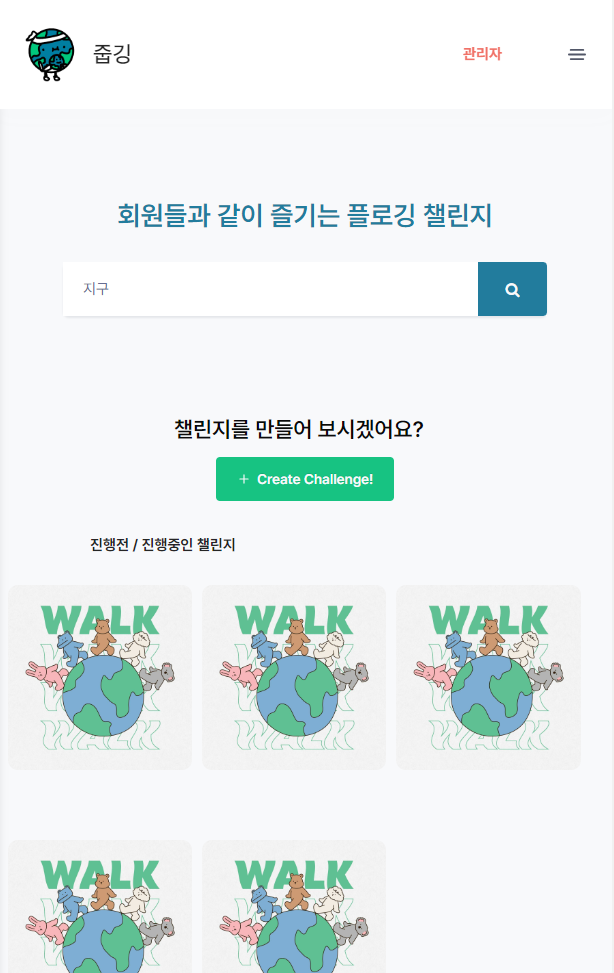The width and height of the screenshot is (614, 973).
Task: Focus the search field containing 지구
Action: coord(270,289)
